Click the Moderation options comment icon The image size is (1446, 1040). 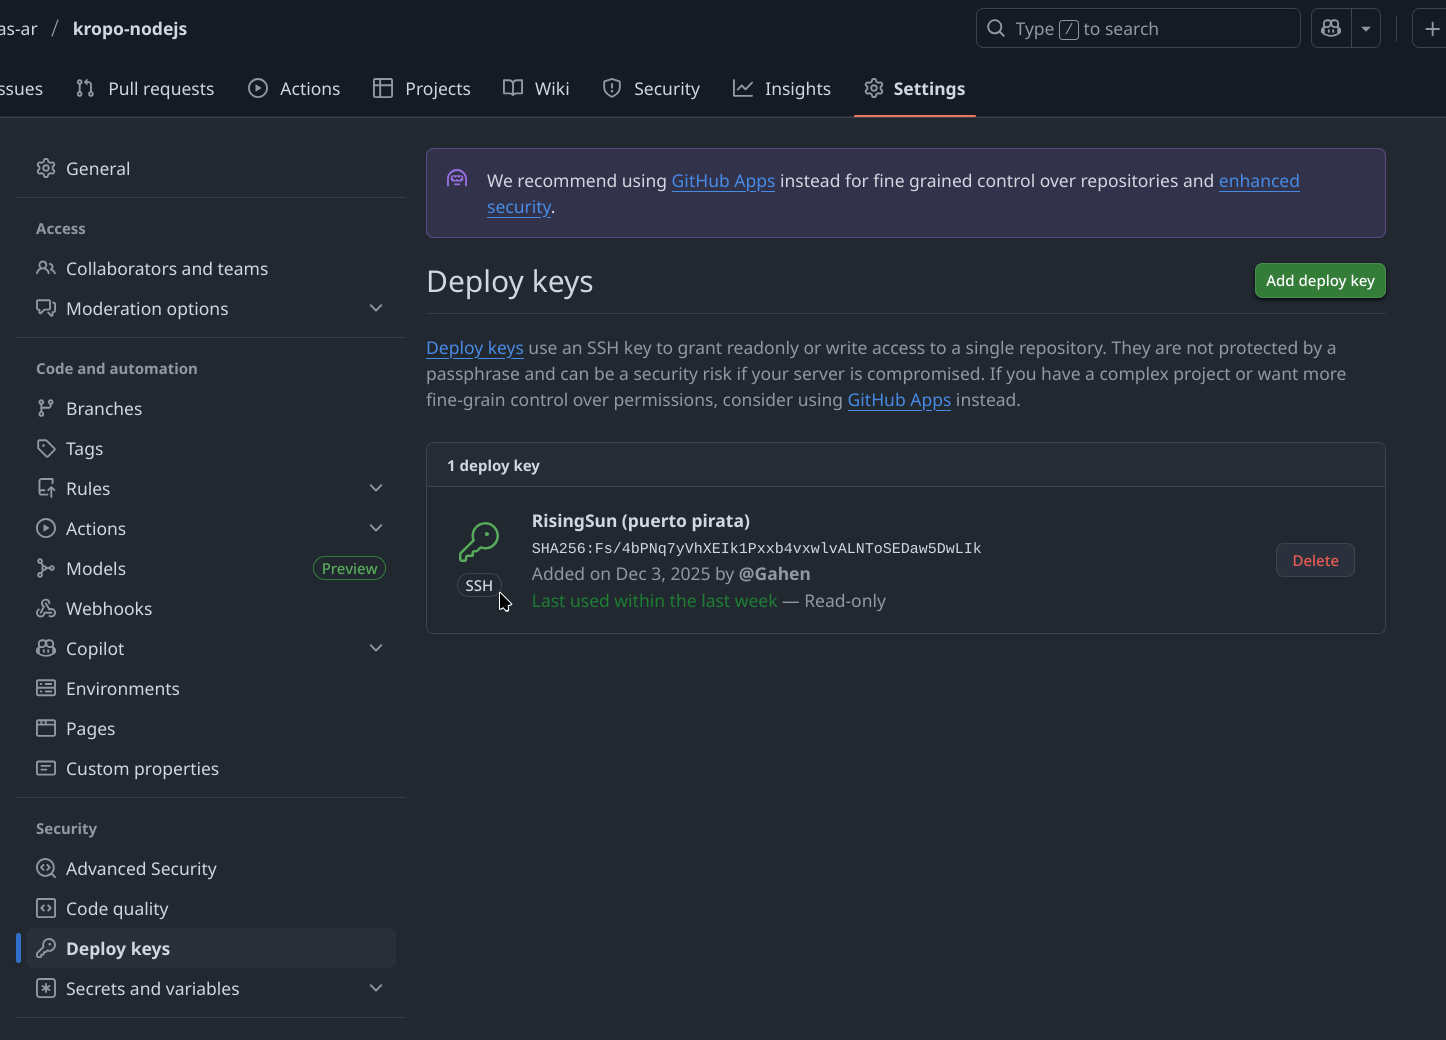coord(46,308)
